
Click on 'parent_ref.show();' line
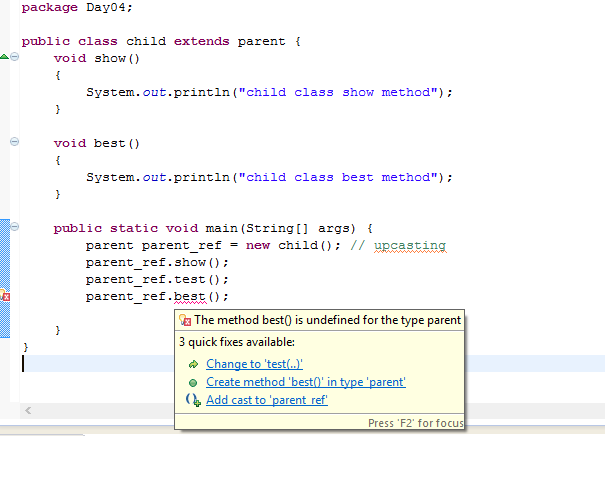tap(157, 262)
